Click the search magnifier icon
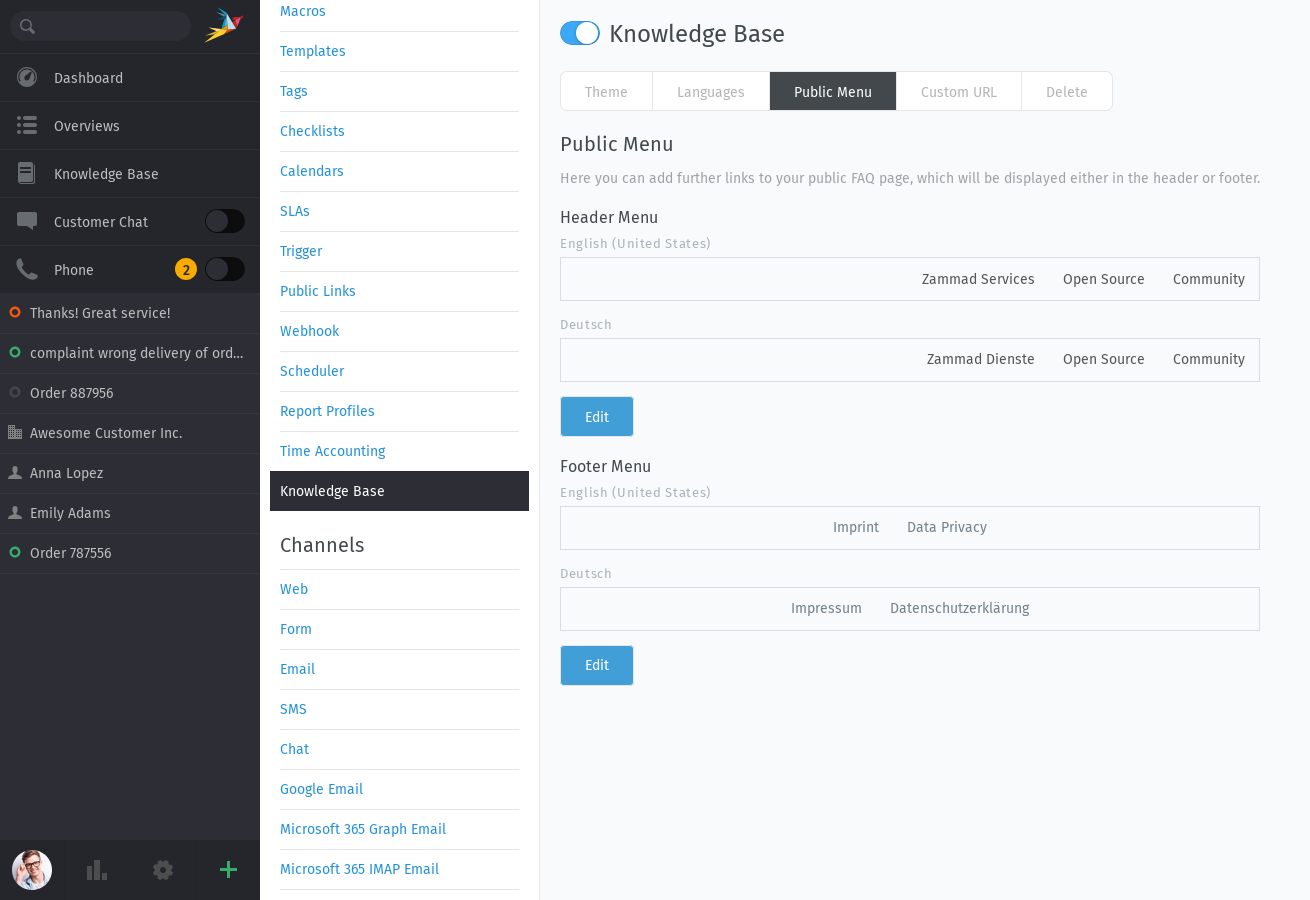 [x=27, y=27]
